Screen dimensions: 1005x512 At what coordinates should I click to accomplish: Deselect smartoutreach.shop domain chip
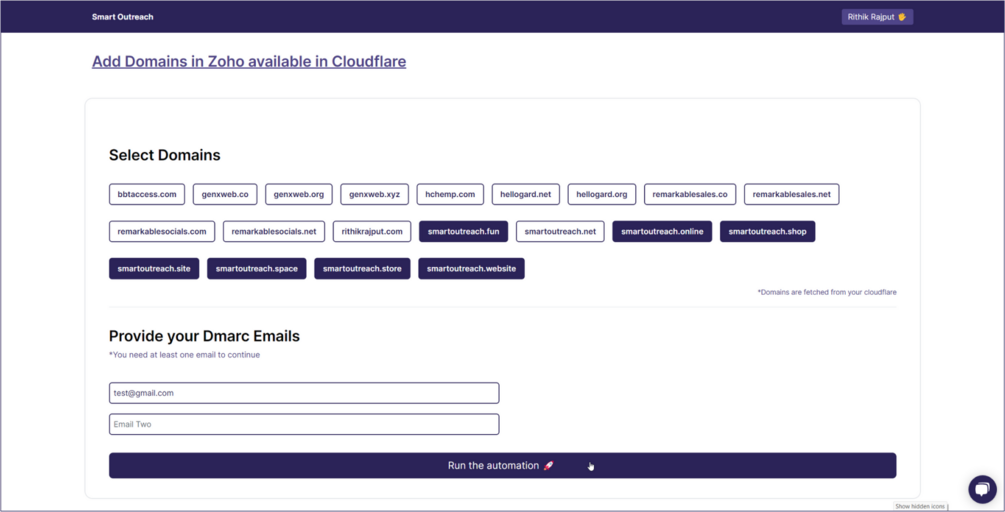[767, 231]
